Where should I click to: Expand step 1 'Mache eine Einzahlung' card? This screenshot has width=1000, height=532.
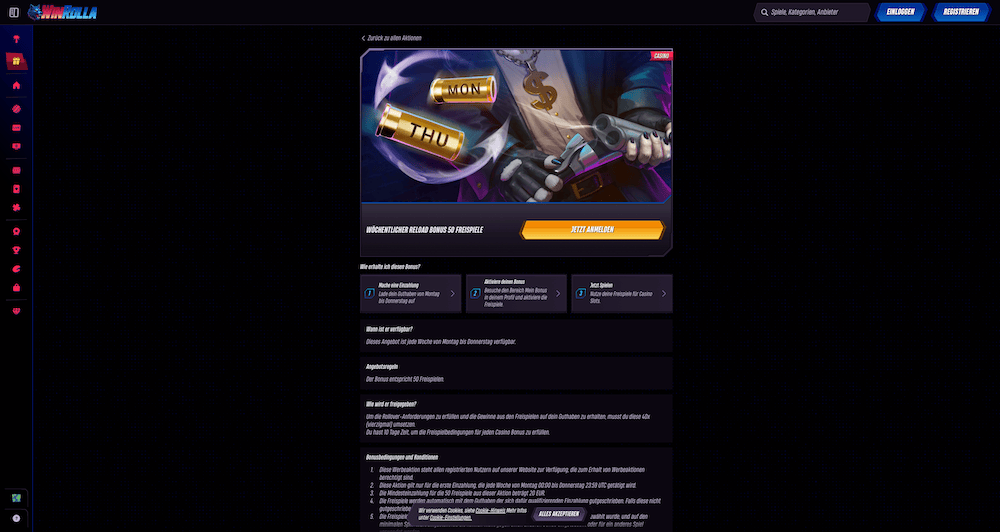tap(410, 293)
